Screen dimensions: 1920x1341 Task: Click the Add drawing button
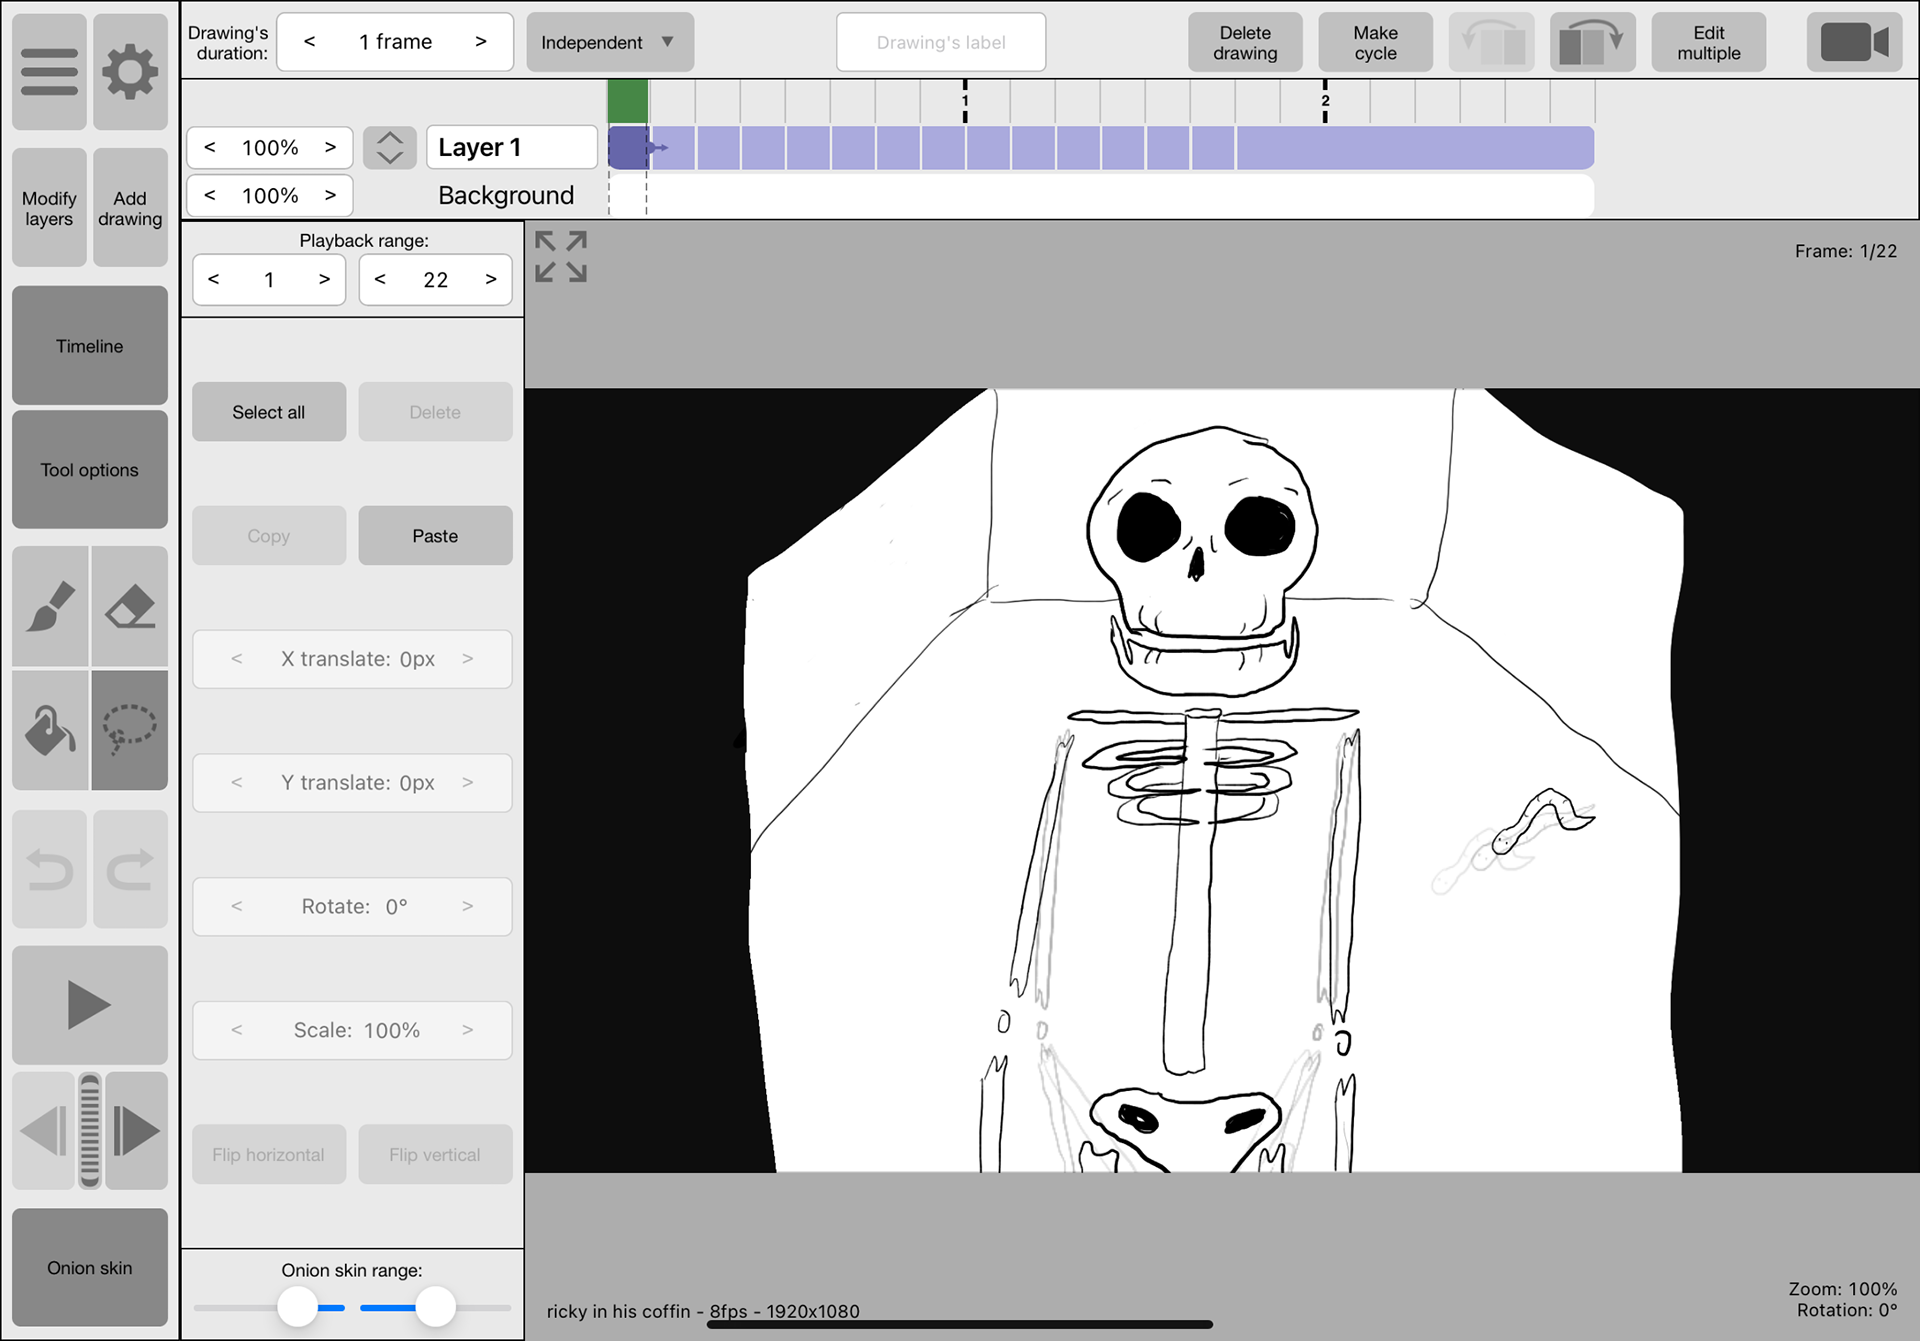click(130, 208)
